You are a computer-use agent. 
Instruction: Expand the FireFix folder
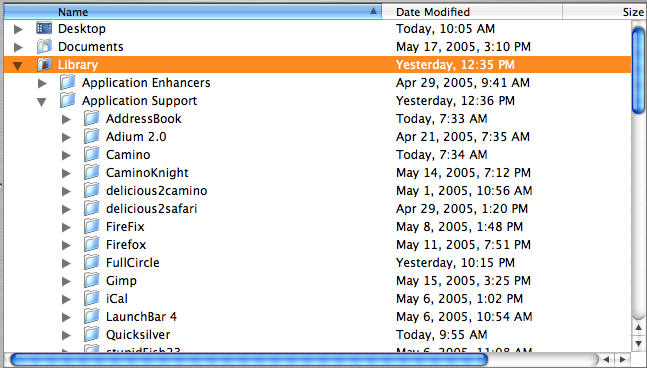[66, 227]
